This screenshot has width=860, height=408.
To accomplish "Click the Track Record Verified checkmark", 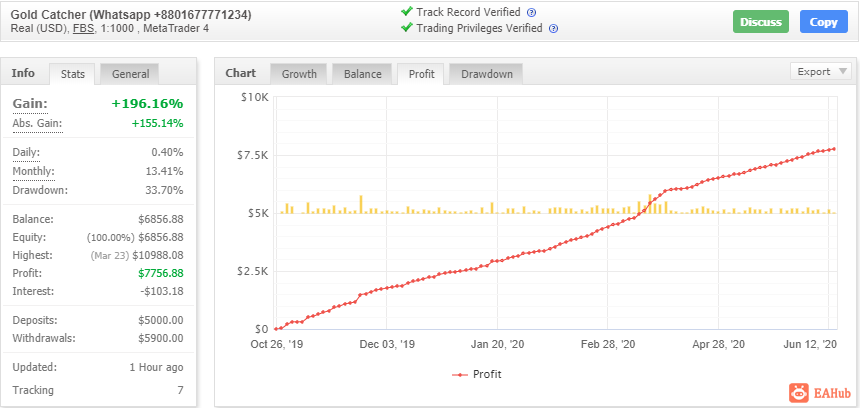I will tap(406, 12).
